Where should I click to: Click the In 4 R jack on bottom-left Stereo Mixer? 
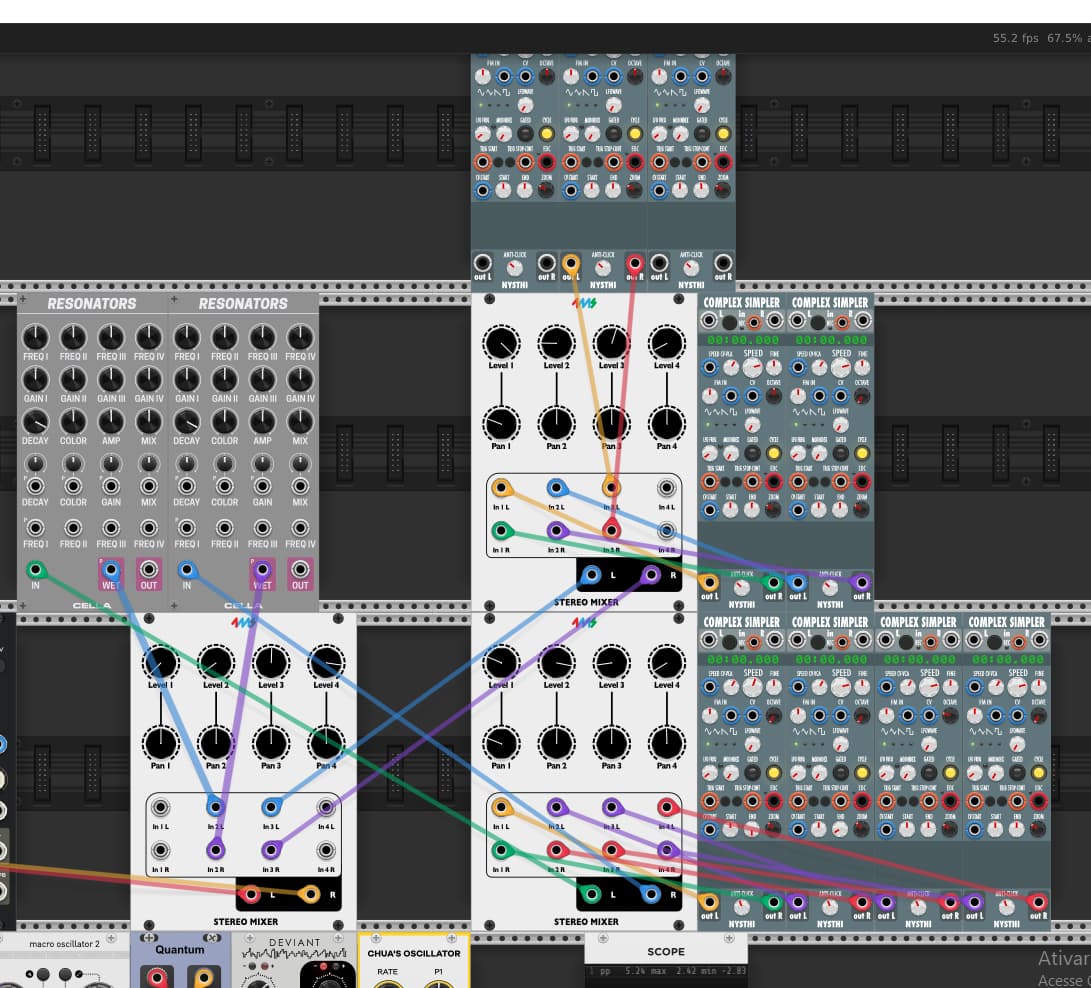point(325,850)
